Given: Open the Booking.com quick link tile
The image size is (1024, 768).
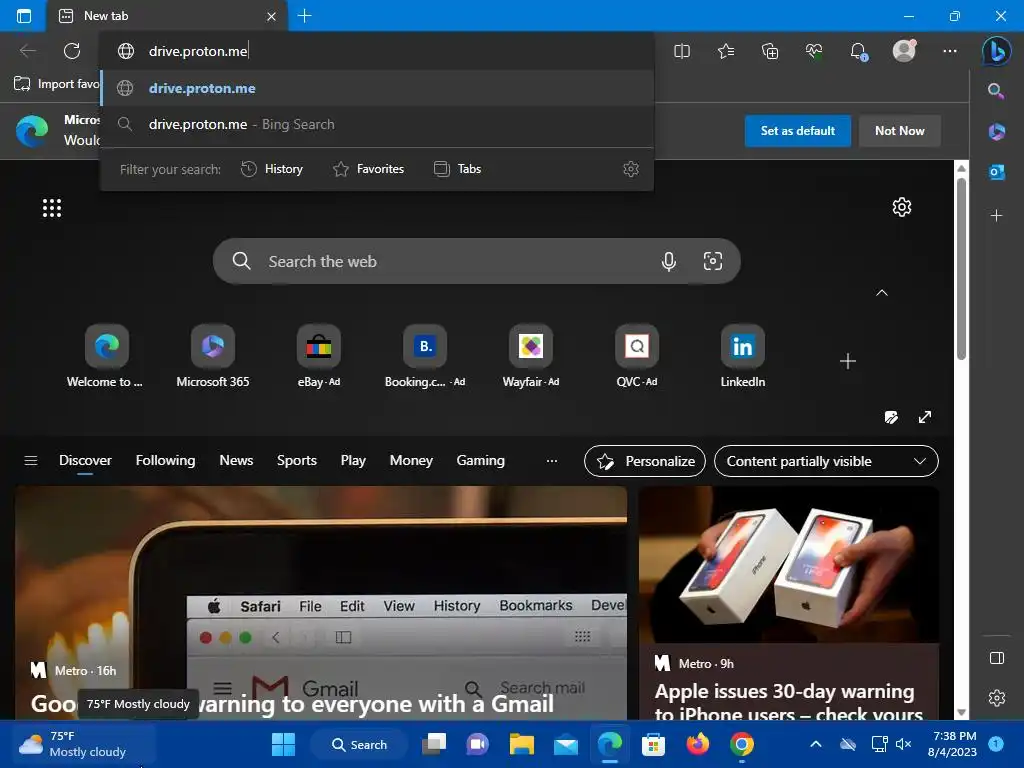Looking at the screenshot, I should [424, 357].
